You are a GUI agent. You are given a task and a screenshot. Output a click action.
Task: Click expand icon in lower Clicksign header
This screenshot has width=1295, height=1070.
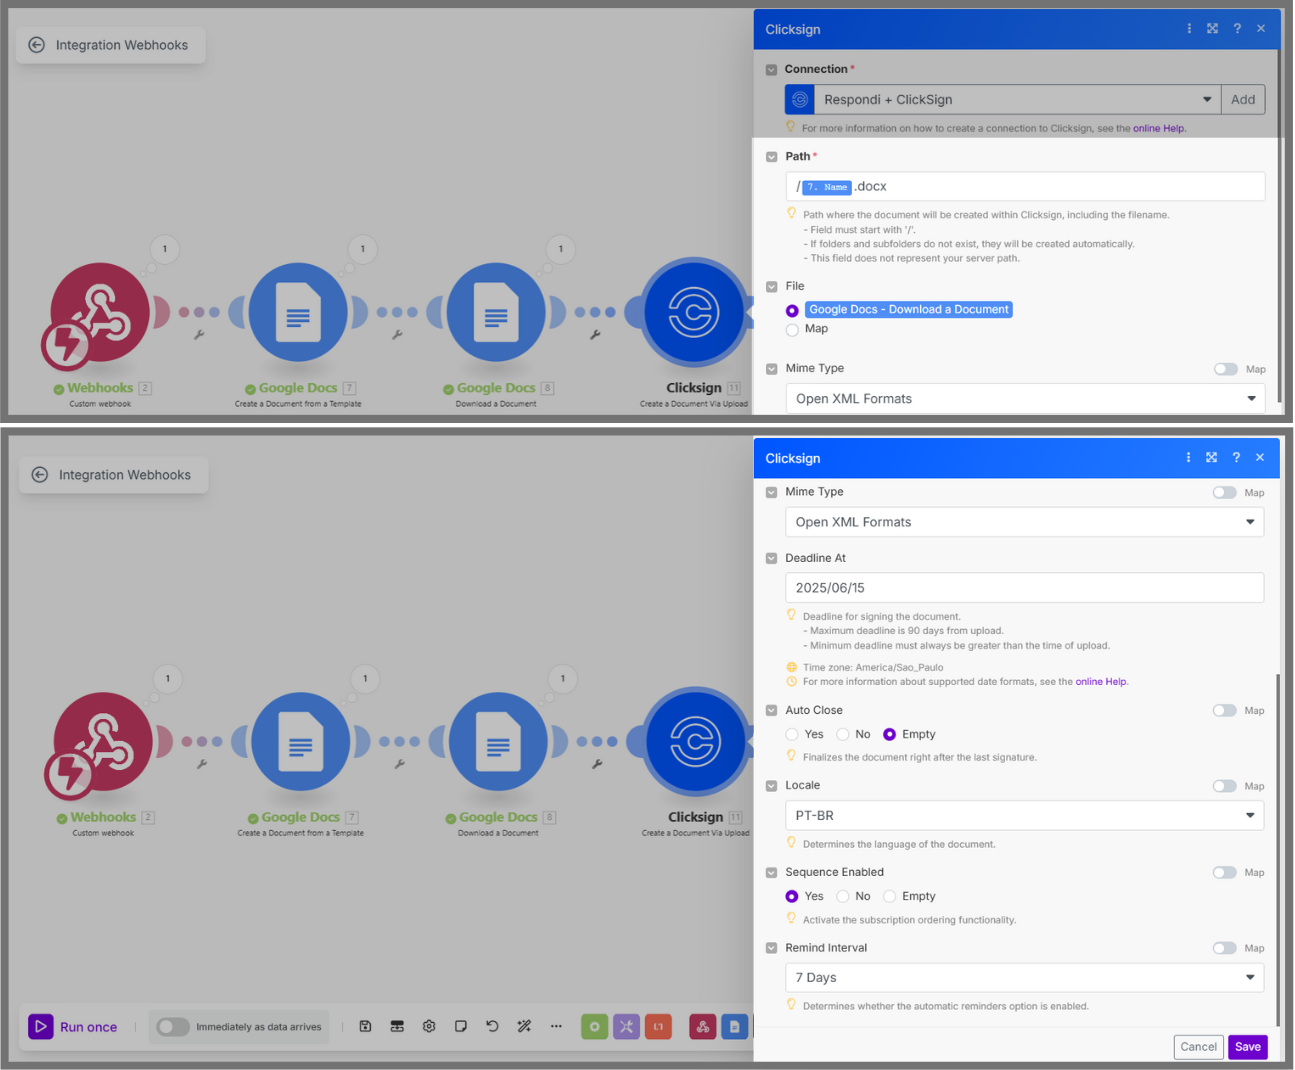pos(1211,457)
